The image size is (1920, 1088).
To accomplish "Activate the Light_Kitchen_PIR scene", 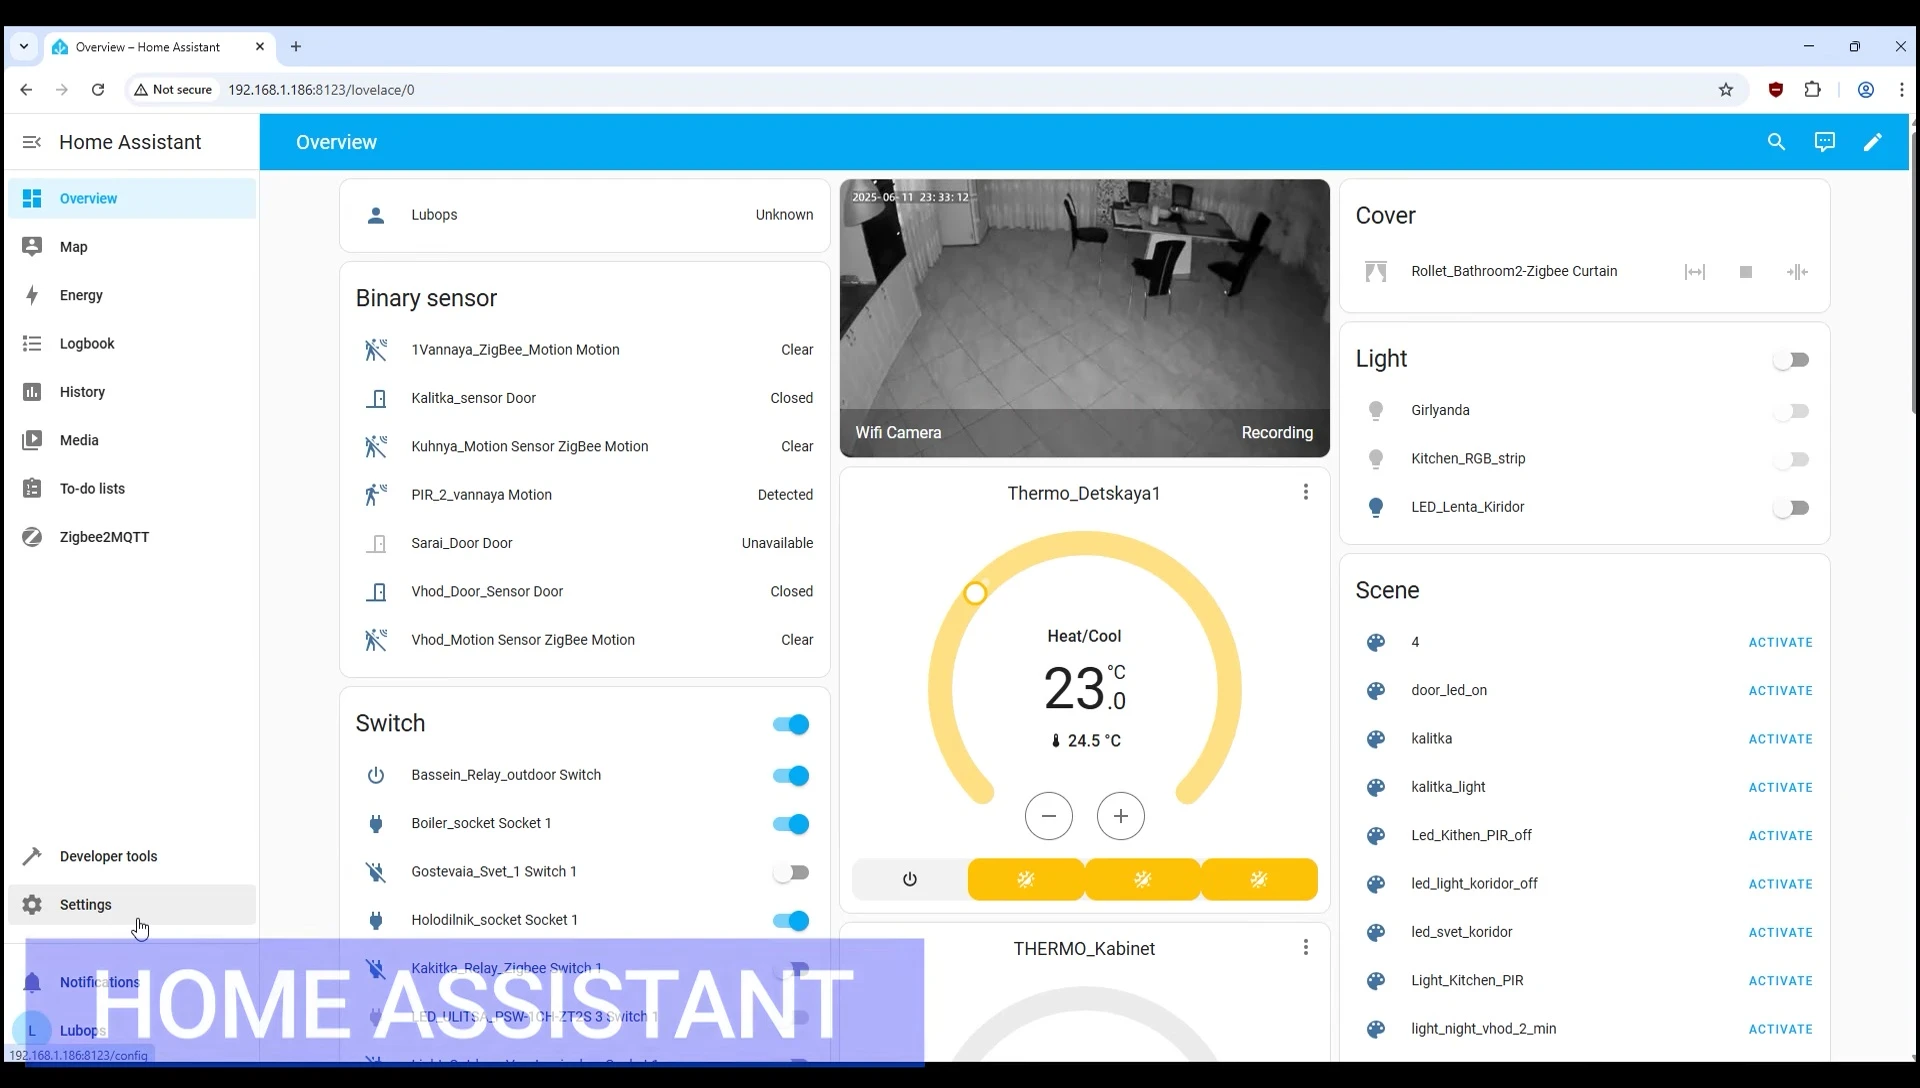I will pyautogui.click(x=1780, y=981).
